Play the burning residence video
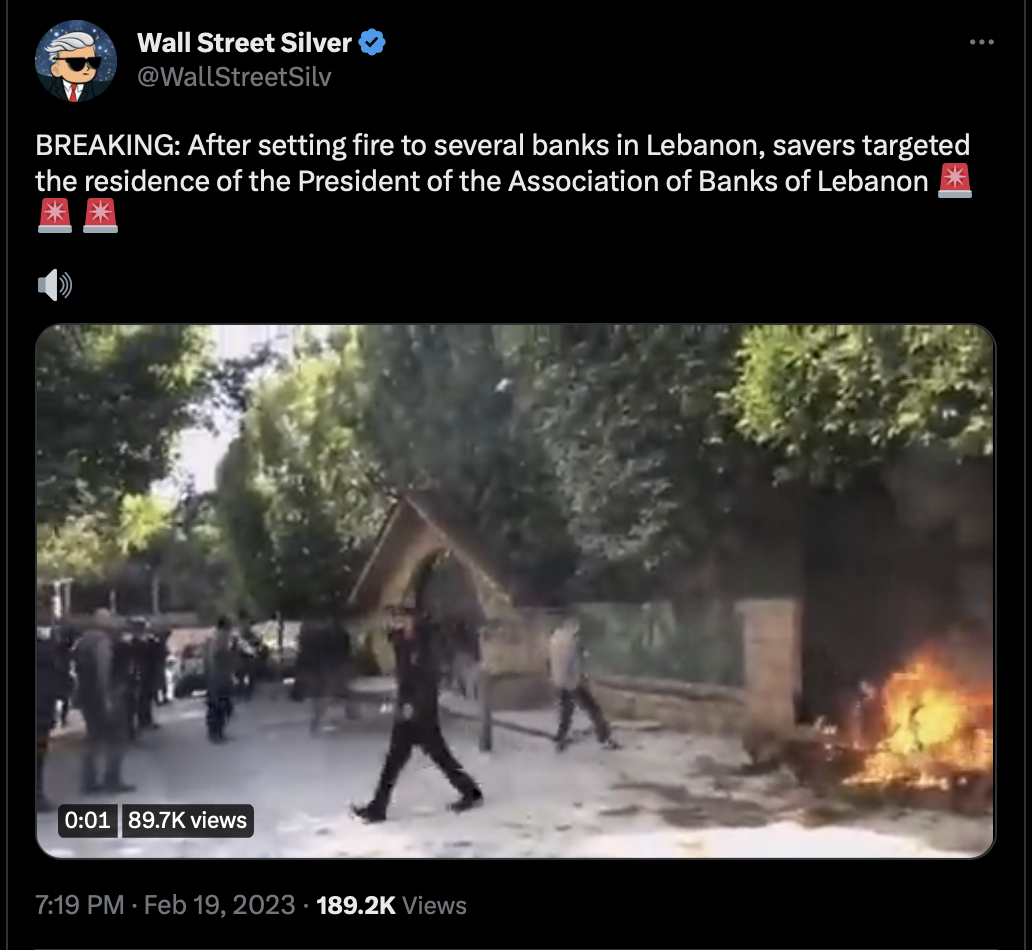This screenshot has width=1032, height=950. (515, 591)
